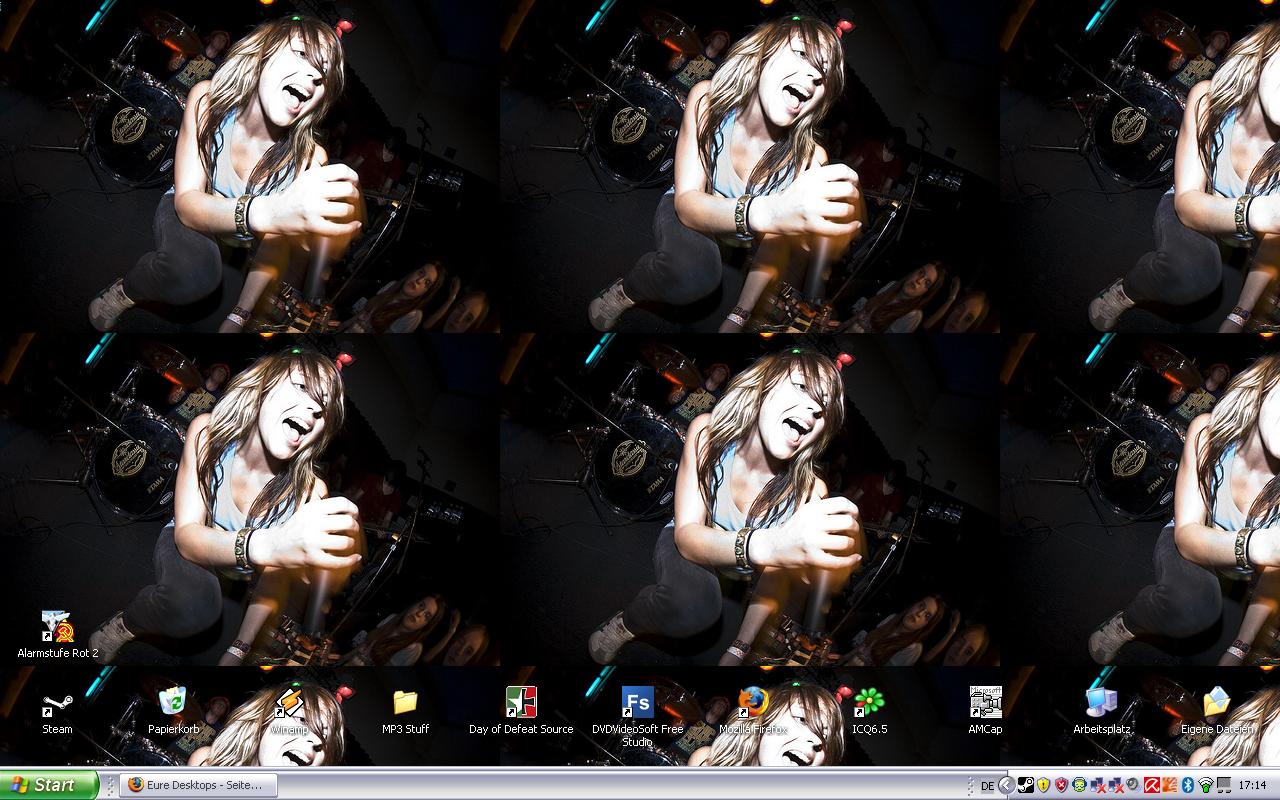The image size is (1280, 800).
Task: Open the red shield security alert
Action: 1062,785
